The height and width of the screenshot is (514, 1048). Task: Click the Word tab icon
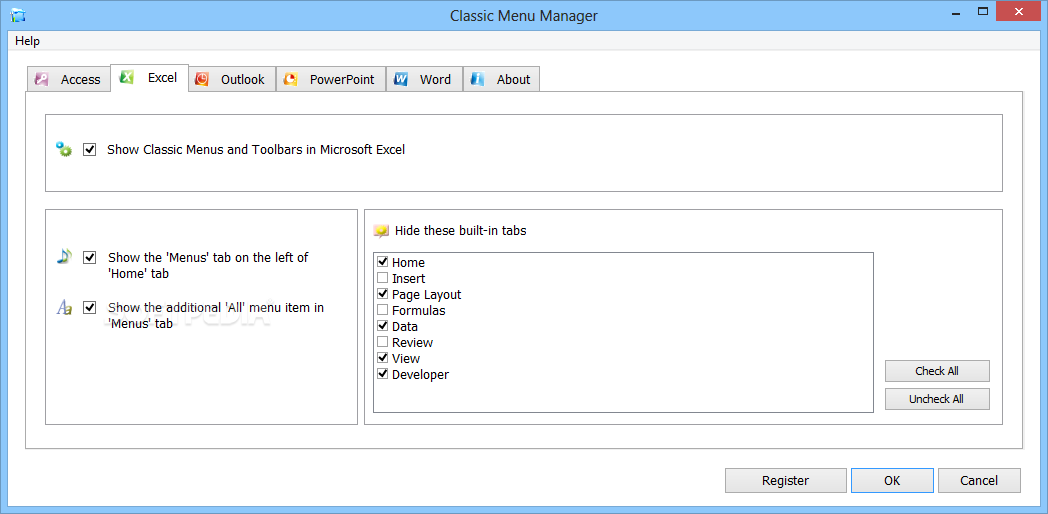(x=401, y=79)
